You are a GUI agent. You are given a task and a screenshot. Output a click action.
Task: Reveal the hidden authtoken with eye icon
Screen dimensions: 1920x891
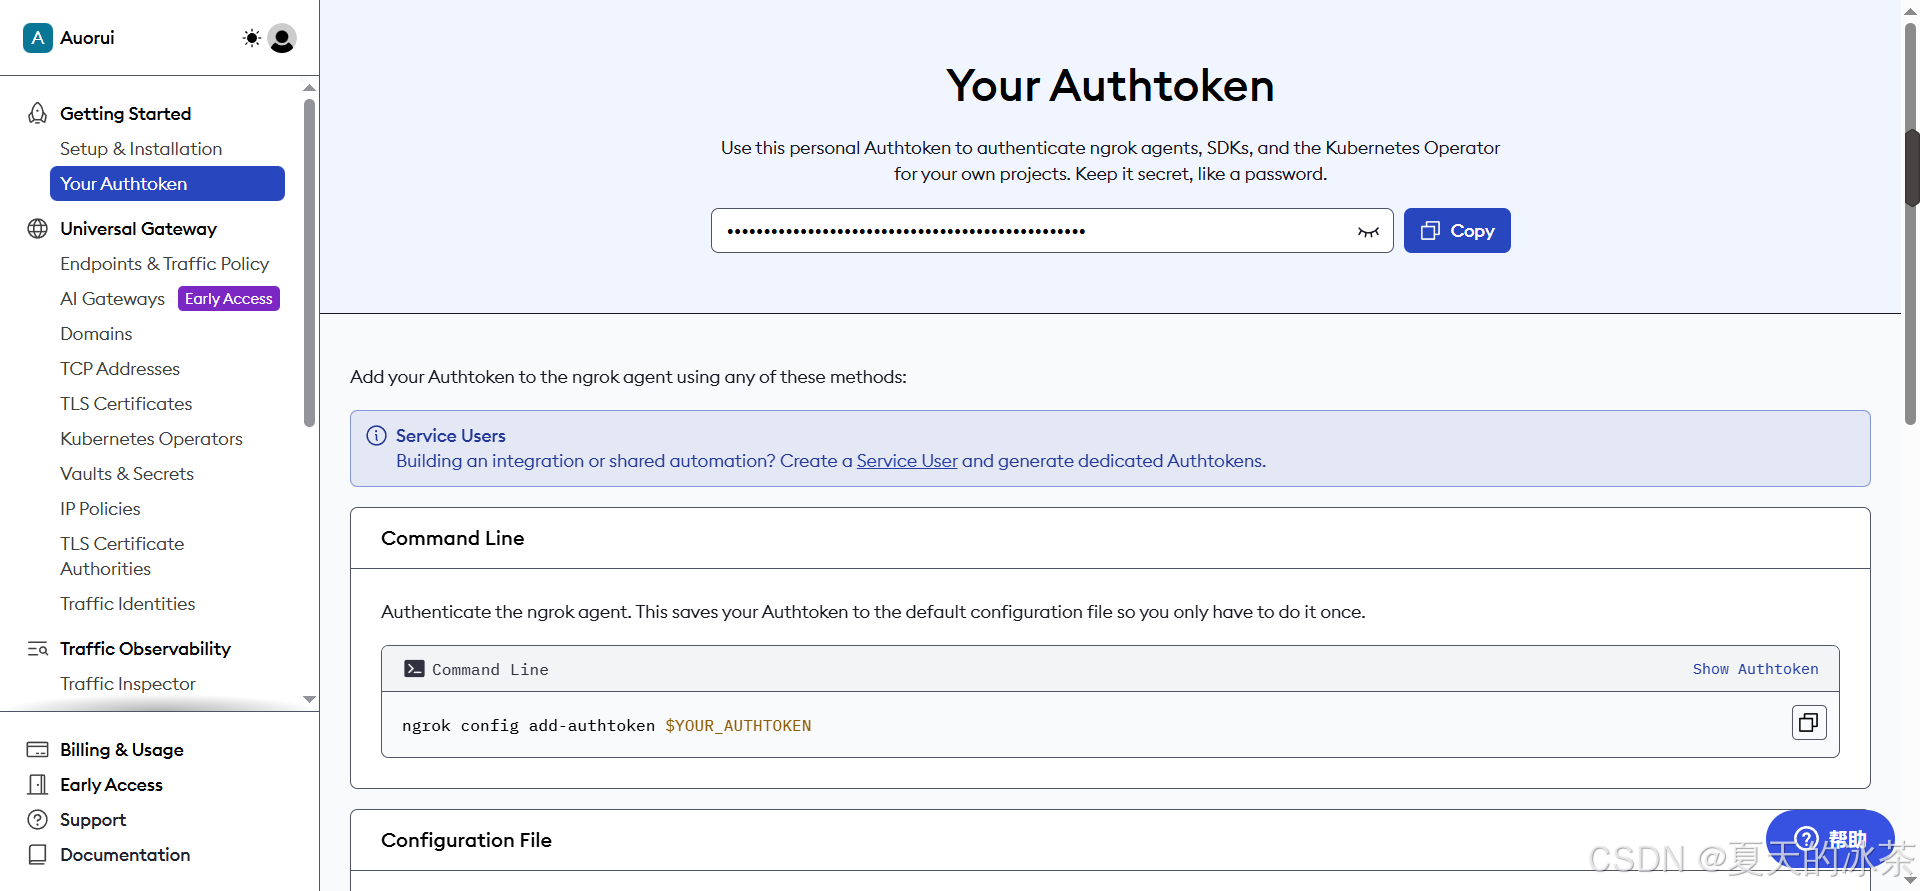coord(1368,232)
